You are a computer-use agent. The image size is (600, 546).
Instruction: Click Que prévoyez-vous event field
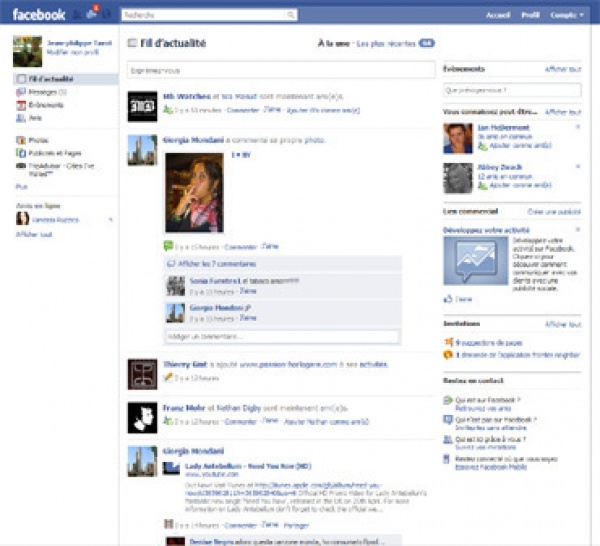click(x=512, y=90)
